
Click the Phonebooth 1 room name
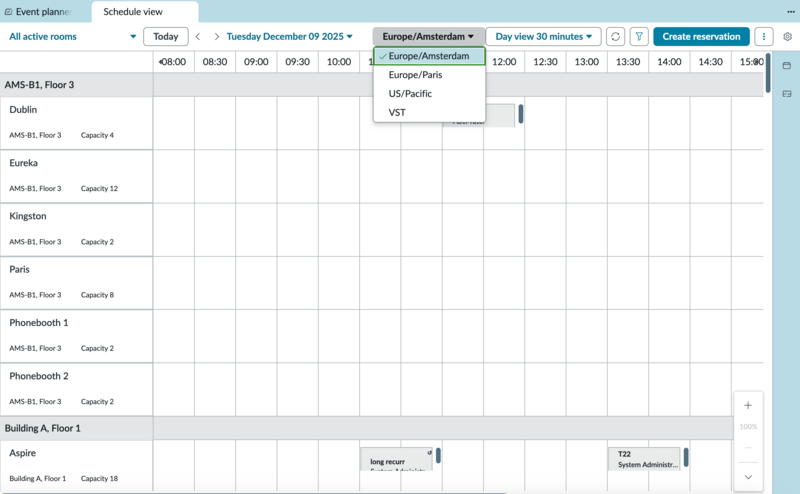click(x=39, y=323)
